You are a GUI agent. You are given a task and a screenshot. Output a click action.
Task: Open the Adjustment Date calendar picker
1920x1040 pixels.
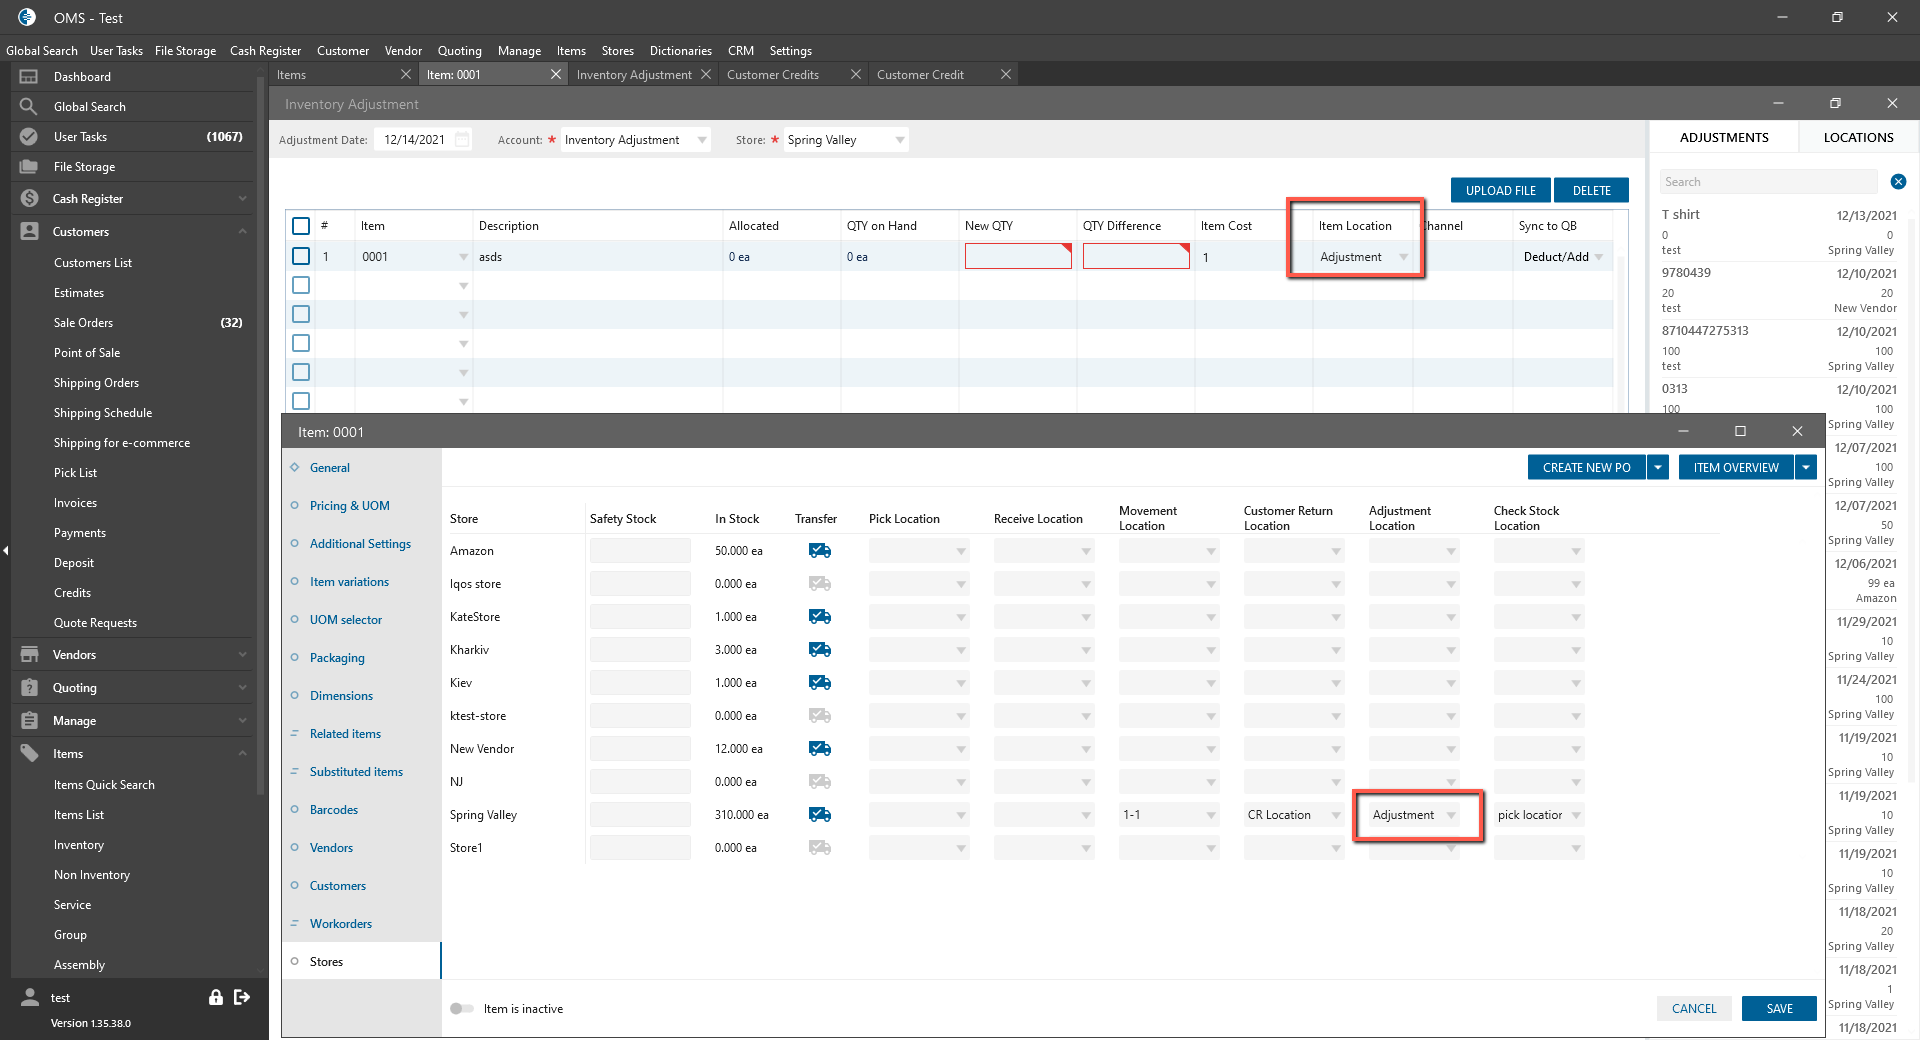click(462, 140)
